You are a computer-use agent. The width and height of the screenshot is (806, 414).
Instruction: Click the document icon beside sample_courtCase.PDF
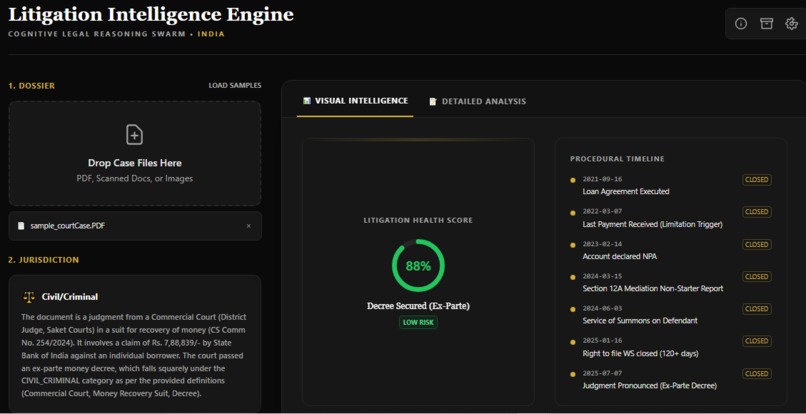[21, 225]
